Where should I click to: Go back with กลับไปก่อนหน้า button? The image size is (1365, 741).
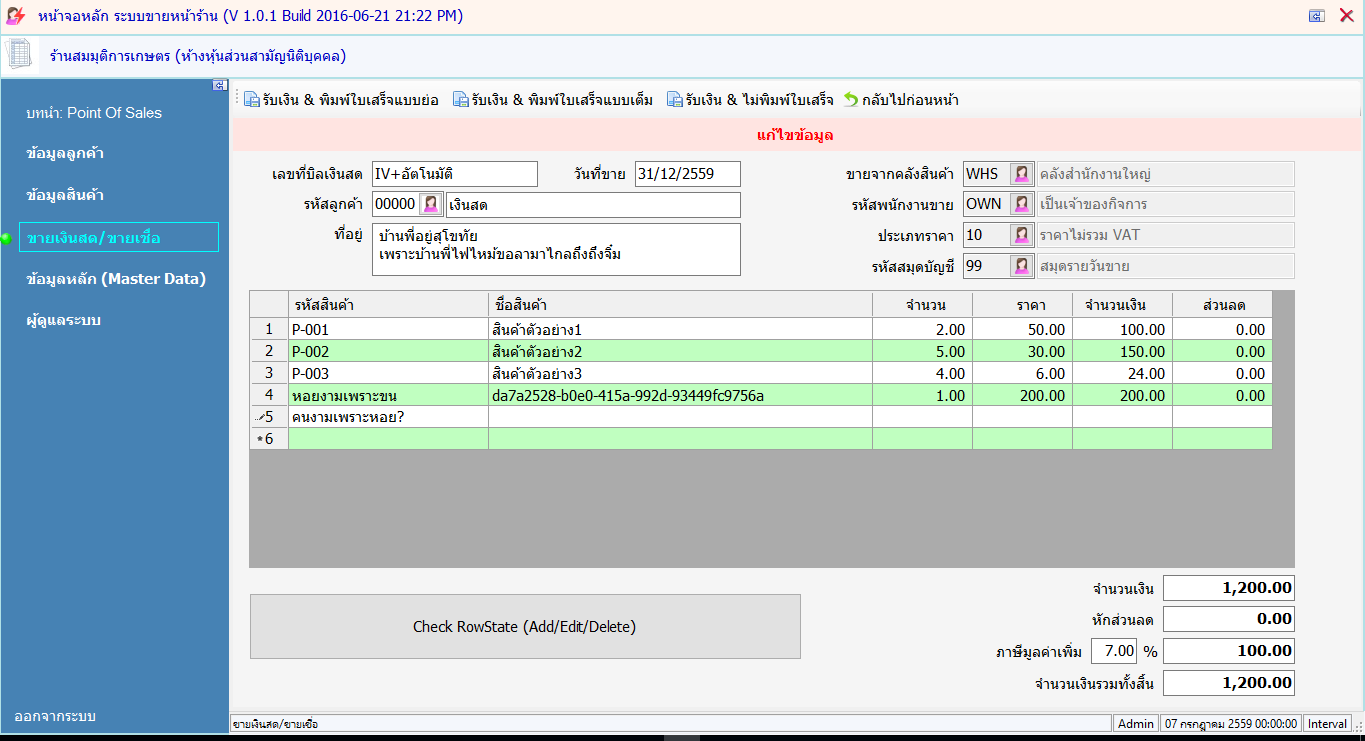tap(901, 100)
